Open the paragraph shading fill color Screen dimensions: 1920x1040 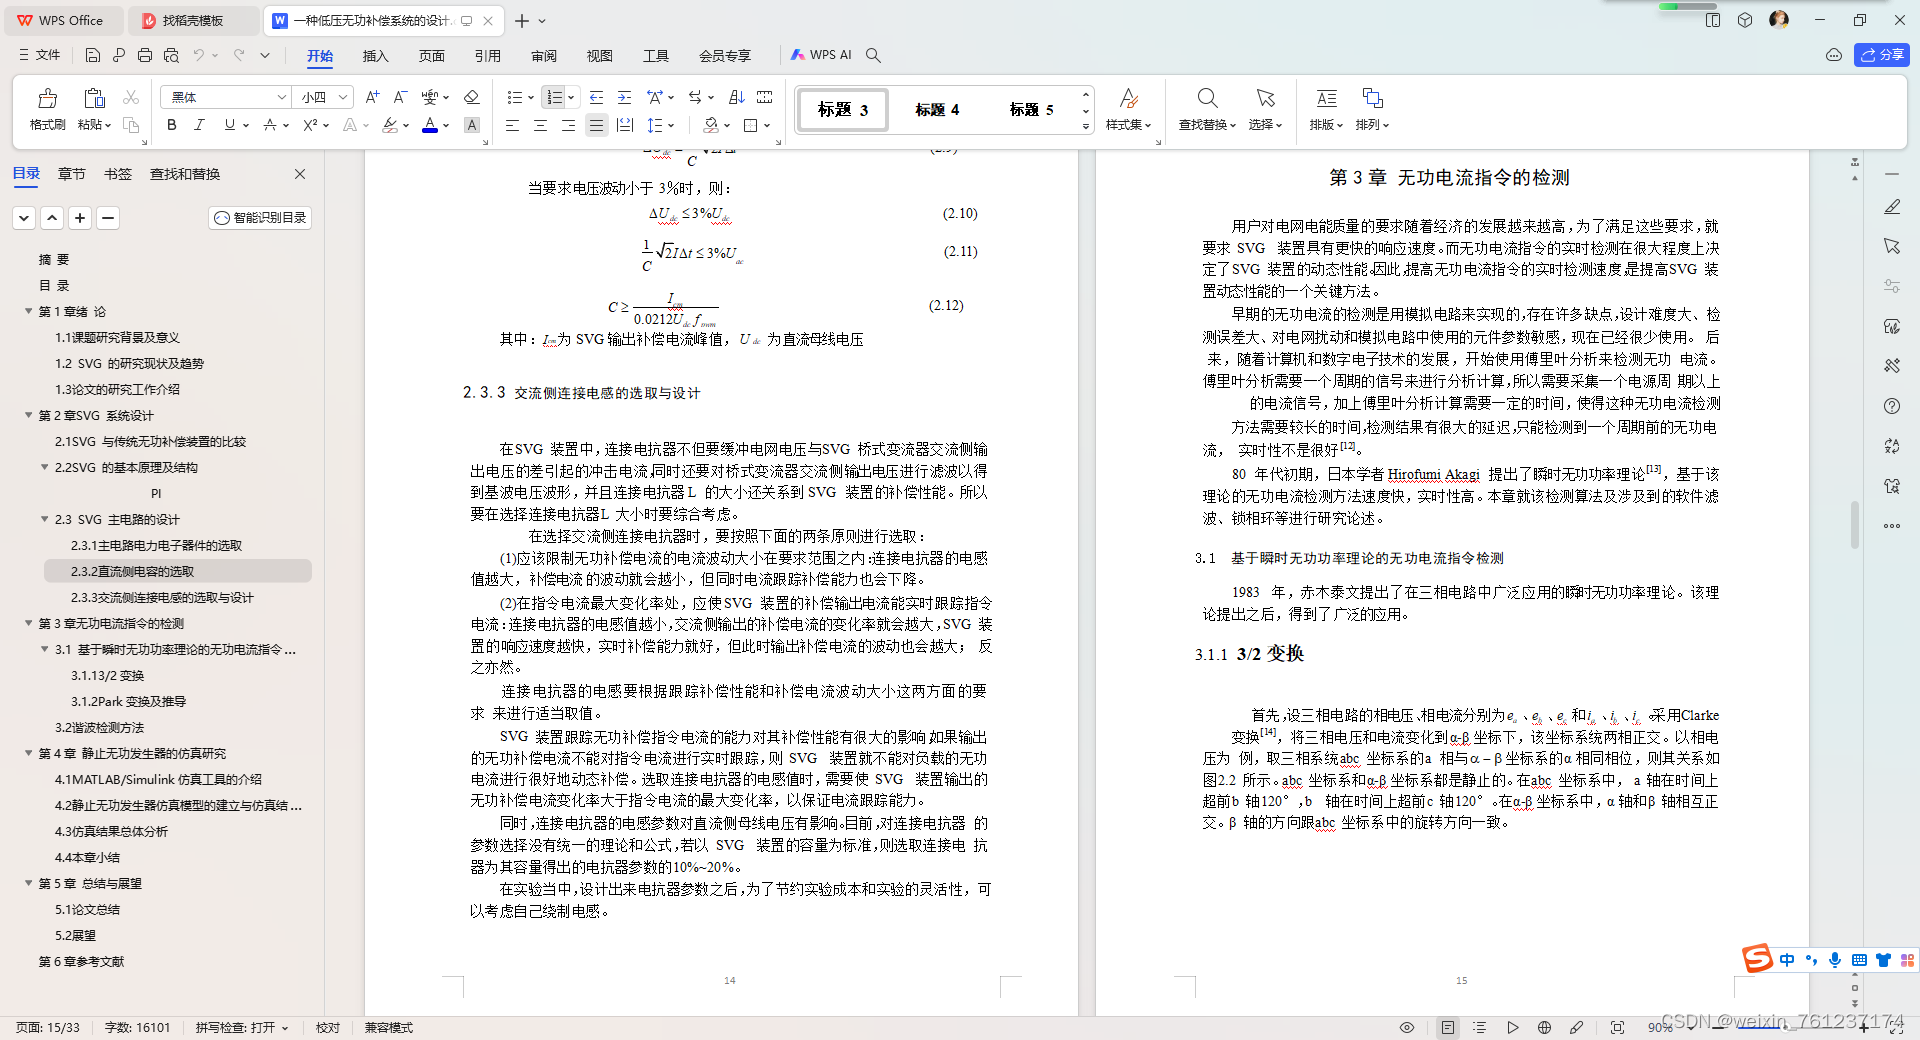pos(711,125)
